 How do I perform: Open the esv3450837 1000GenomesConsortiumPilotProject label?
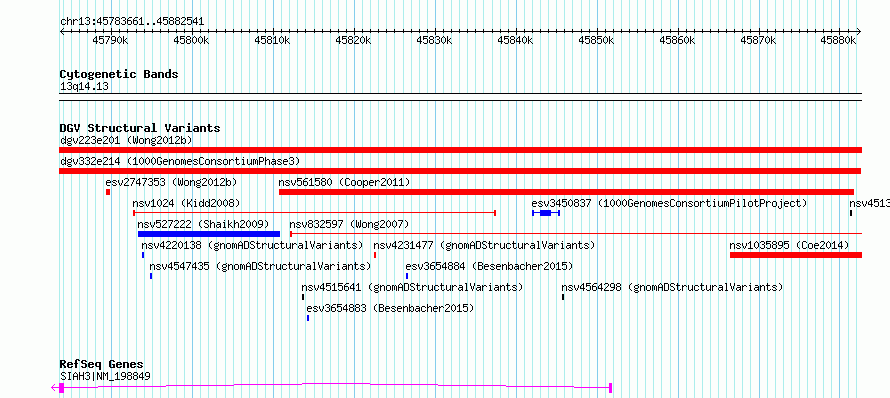tap(669, 203)
